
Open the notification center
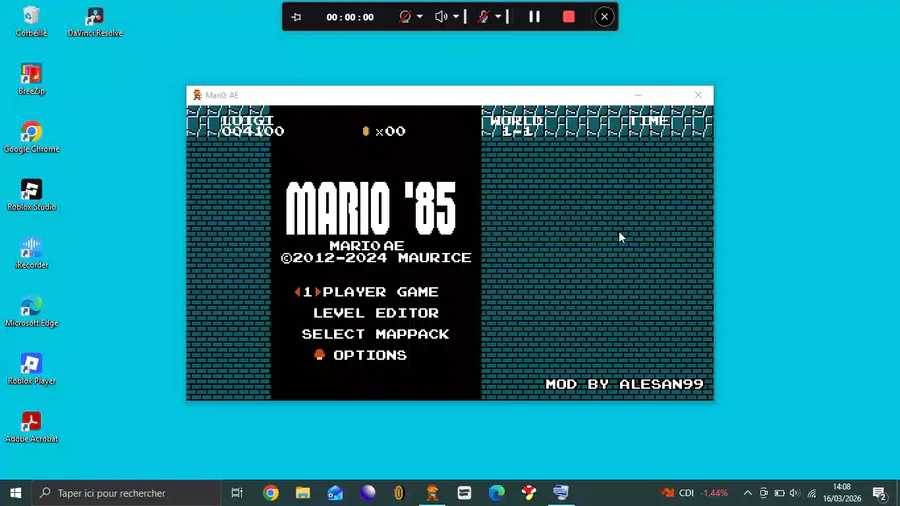point(880,493)
